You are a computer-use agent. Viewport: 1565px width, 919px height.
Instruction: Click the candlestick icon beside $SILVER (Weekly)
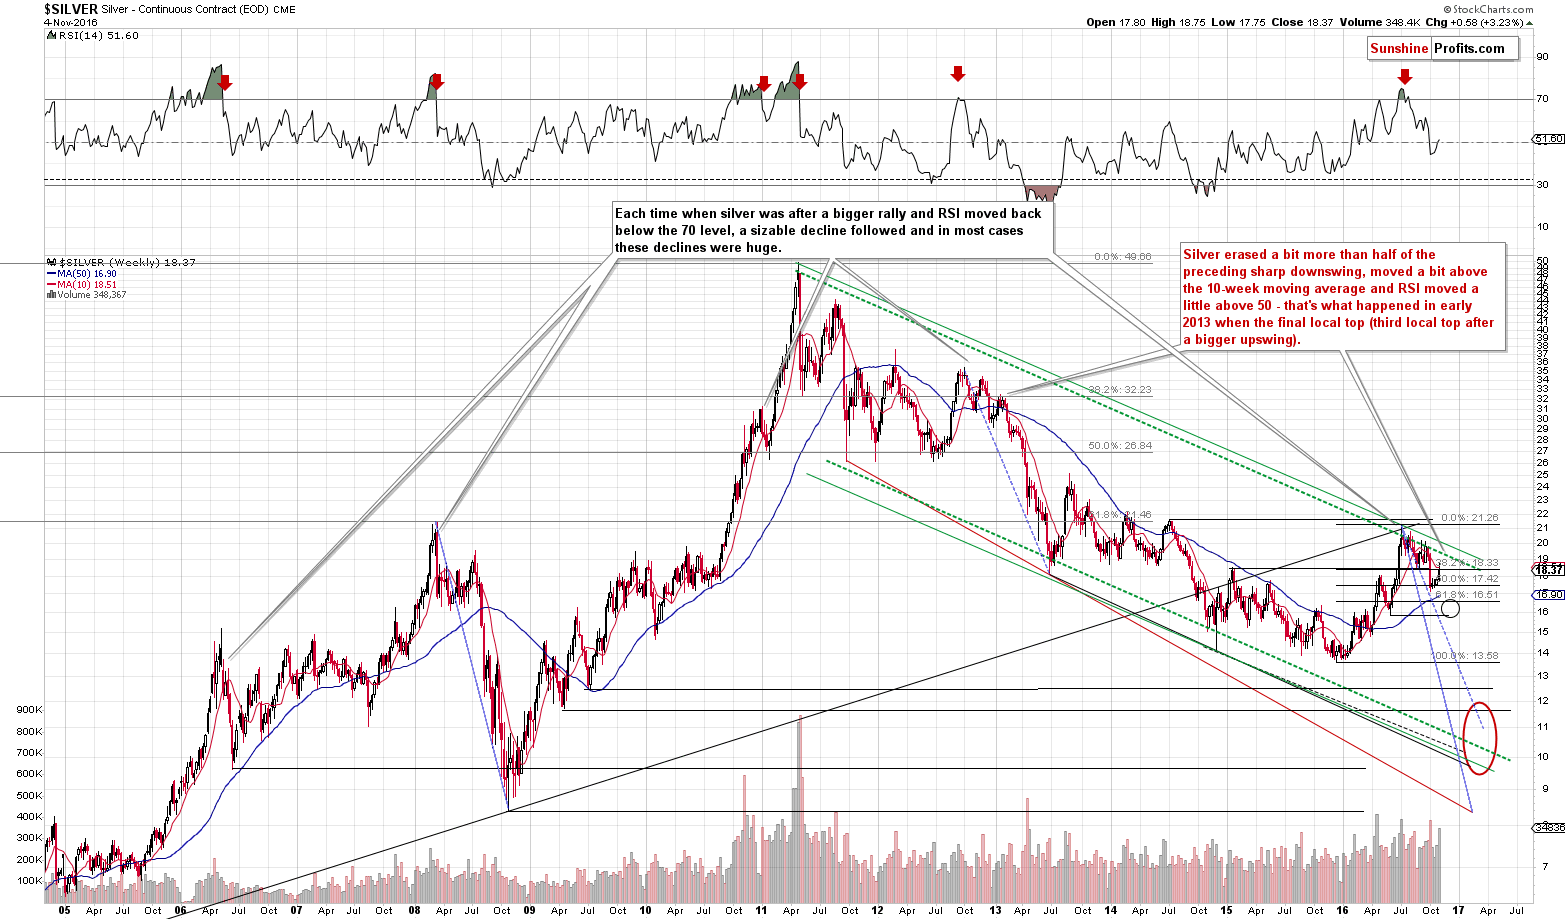coord(50,262)
